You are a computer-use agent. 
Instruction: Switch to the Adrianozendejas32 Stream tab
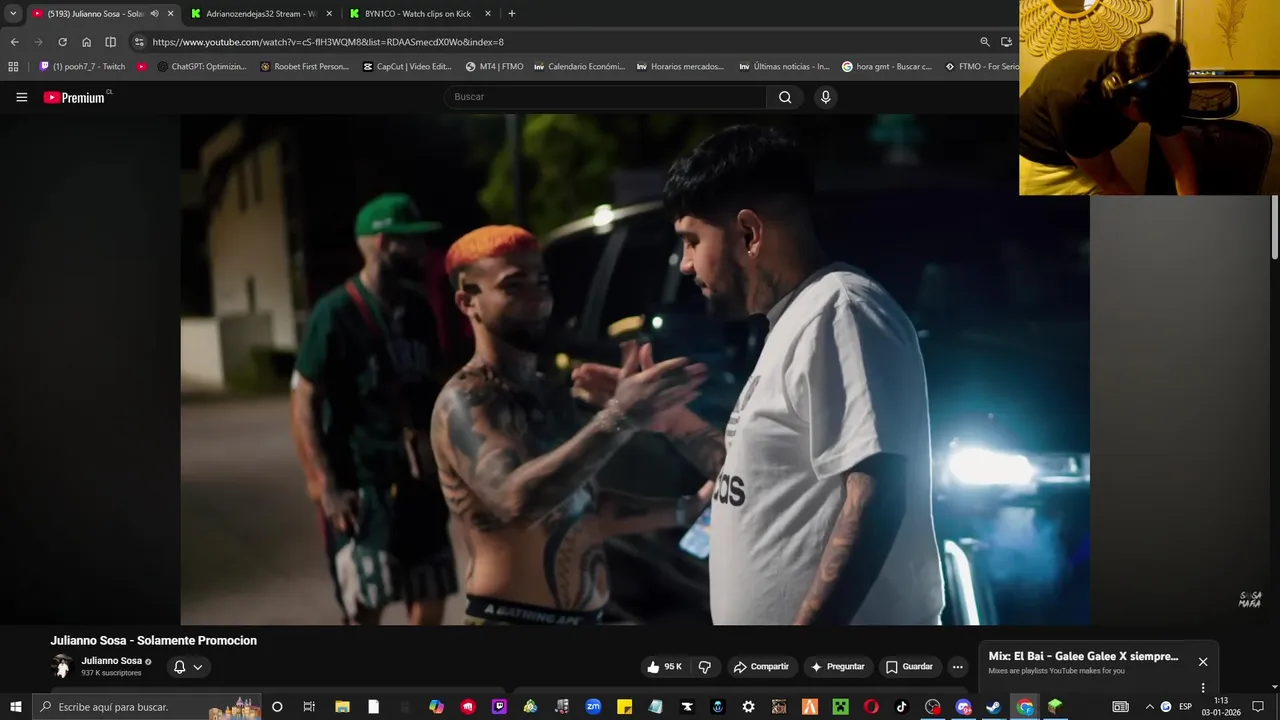(260, 14)
